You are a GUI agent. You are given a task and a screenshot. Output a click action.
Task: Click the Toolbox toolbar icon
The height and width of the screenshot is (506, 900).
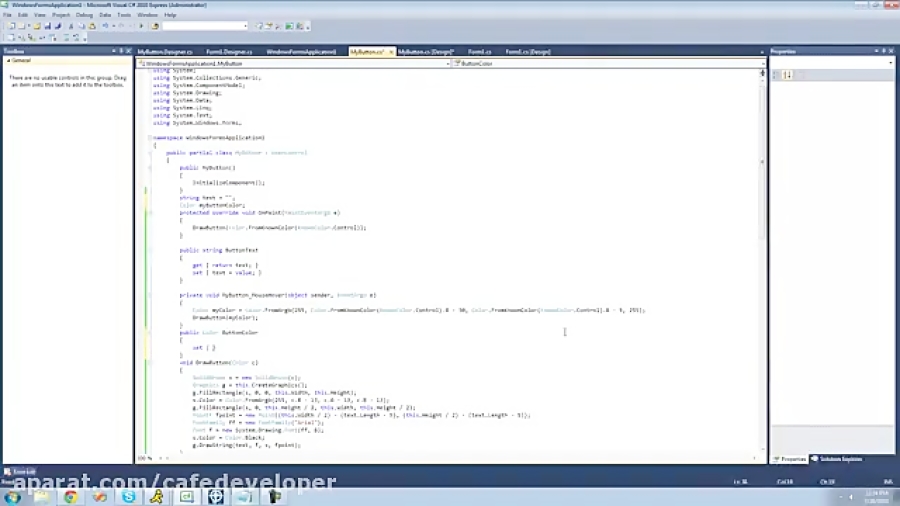click(x=279, y=26)
